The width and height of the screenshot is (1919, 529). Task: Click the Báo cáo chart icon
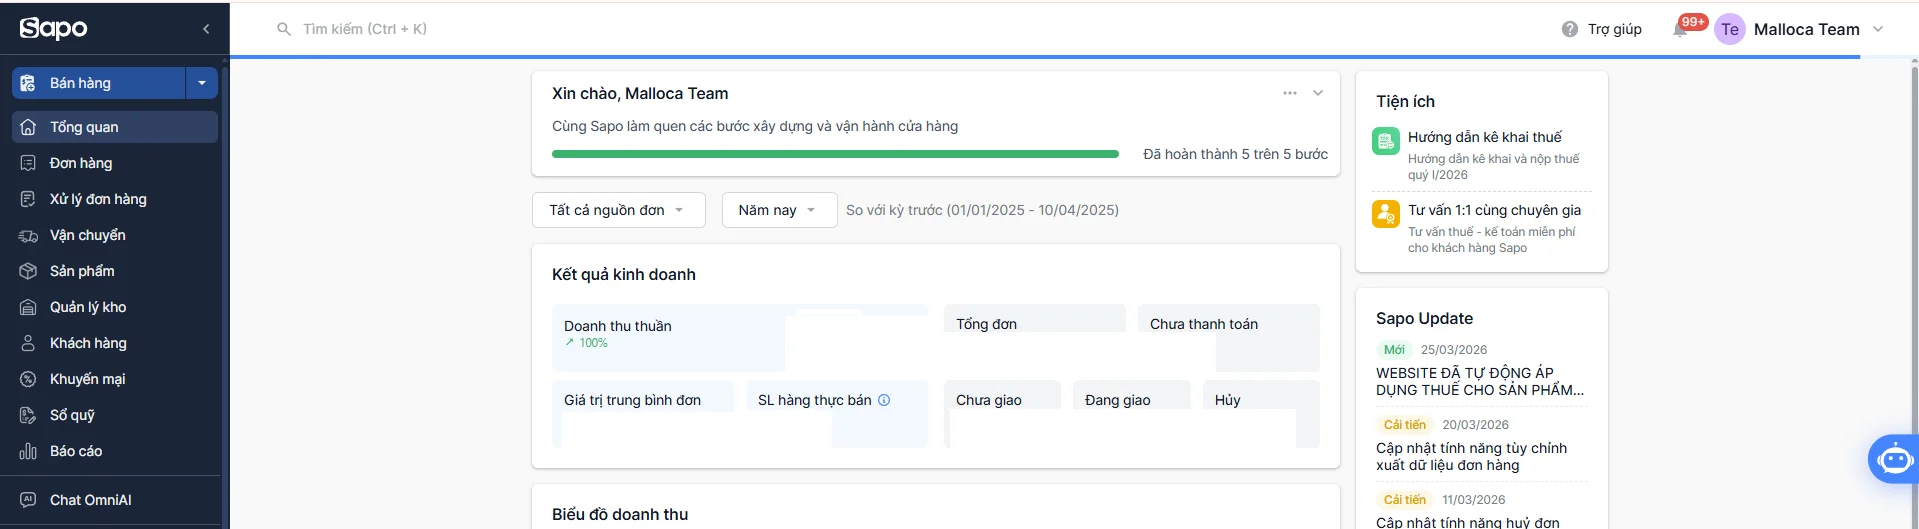pos(28,451)
